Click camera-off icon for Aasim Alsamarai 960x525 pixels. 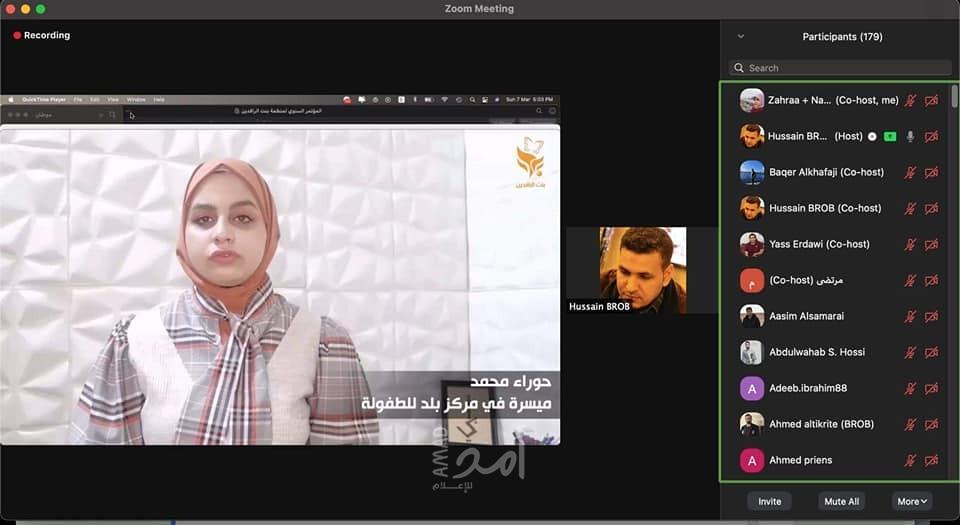click(931, 316)
